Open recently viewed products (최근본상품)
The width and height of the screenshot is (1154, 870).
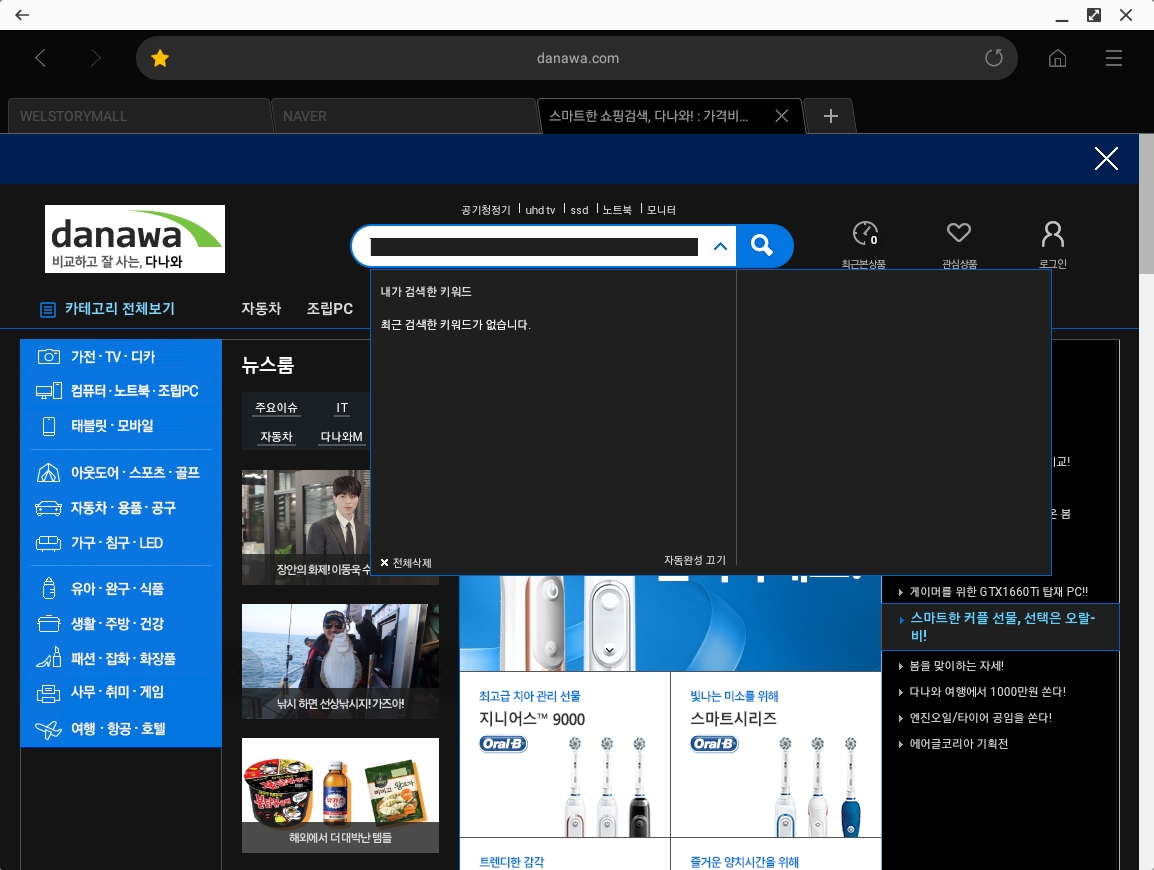click(864, 244)
